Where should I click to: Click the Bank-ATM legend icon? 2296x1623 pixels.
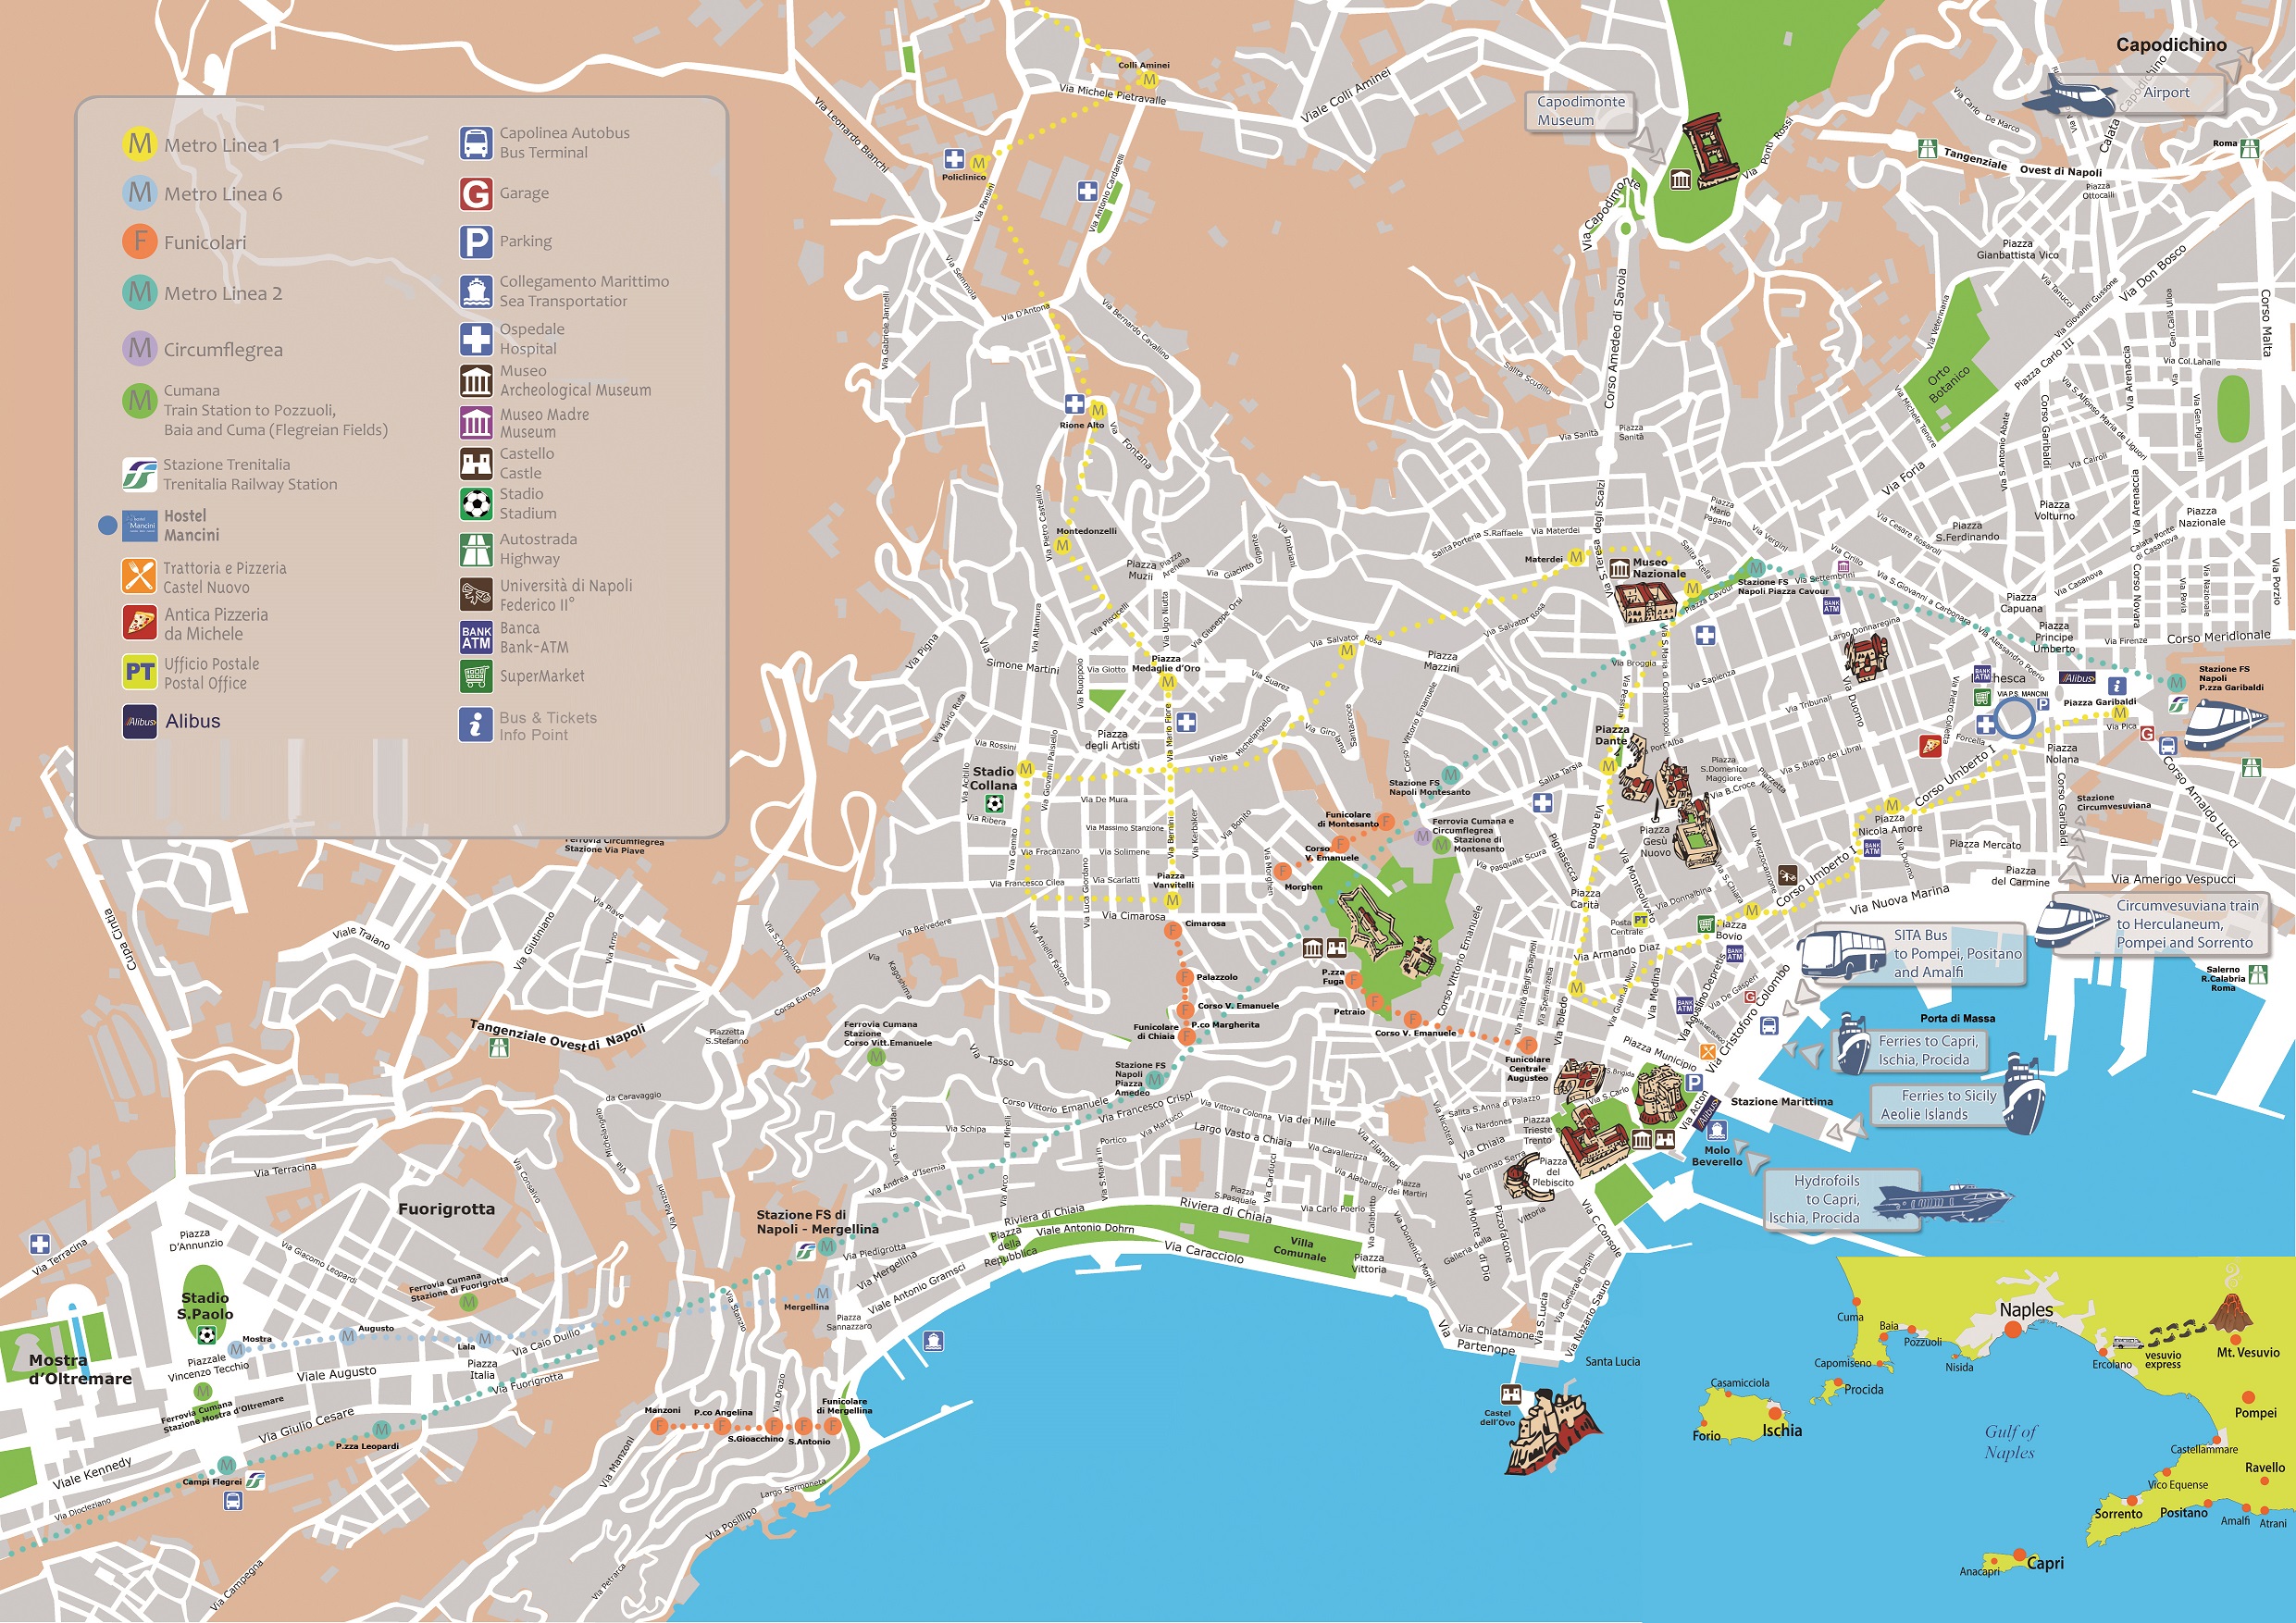476,637
